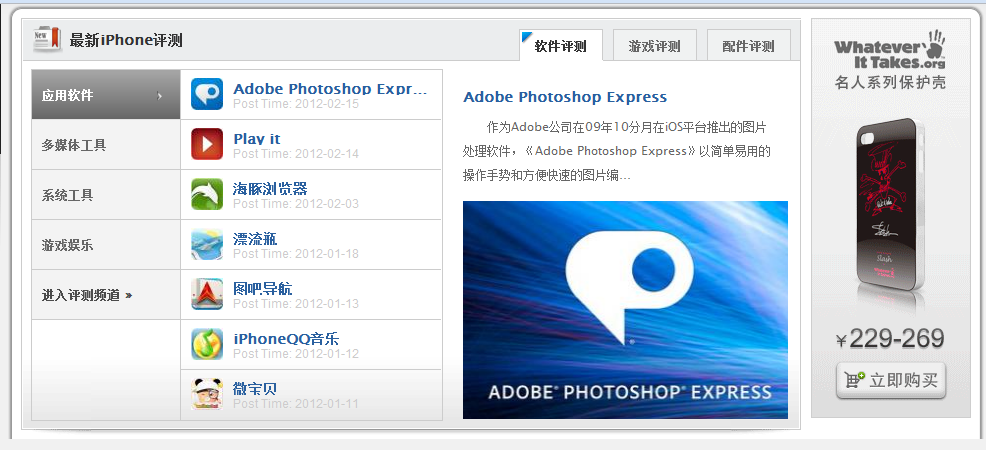Switch to the 游戏评测 tab

coord(655,45)
